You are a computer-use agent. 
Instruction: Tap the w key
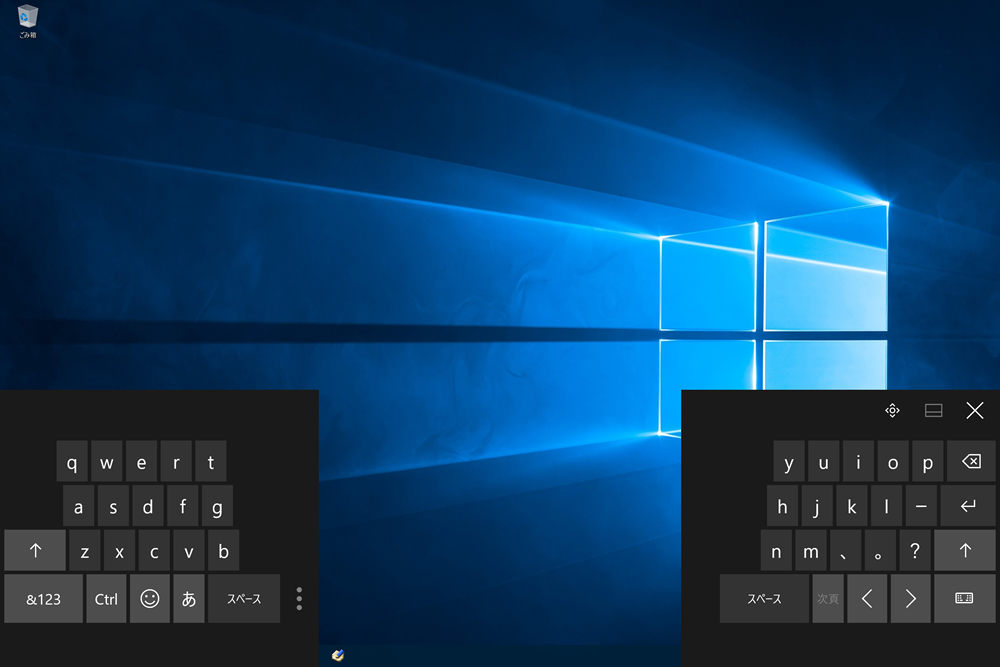[x=107, y=461]
